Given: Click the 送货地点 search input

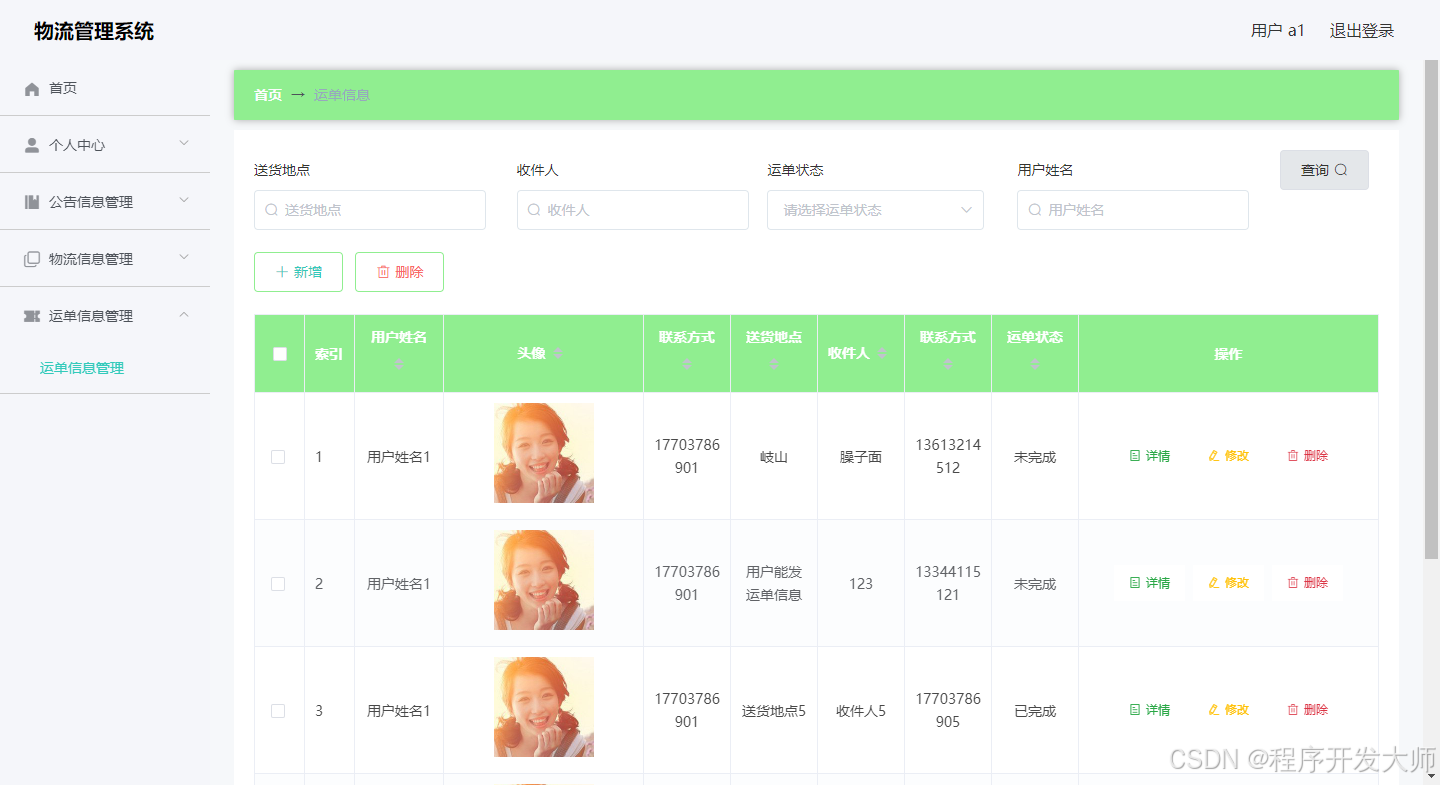Looking at the screenshot, I should (370, 210).
